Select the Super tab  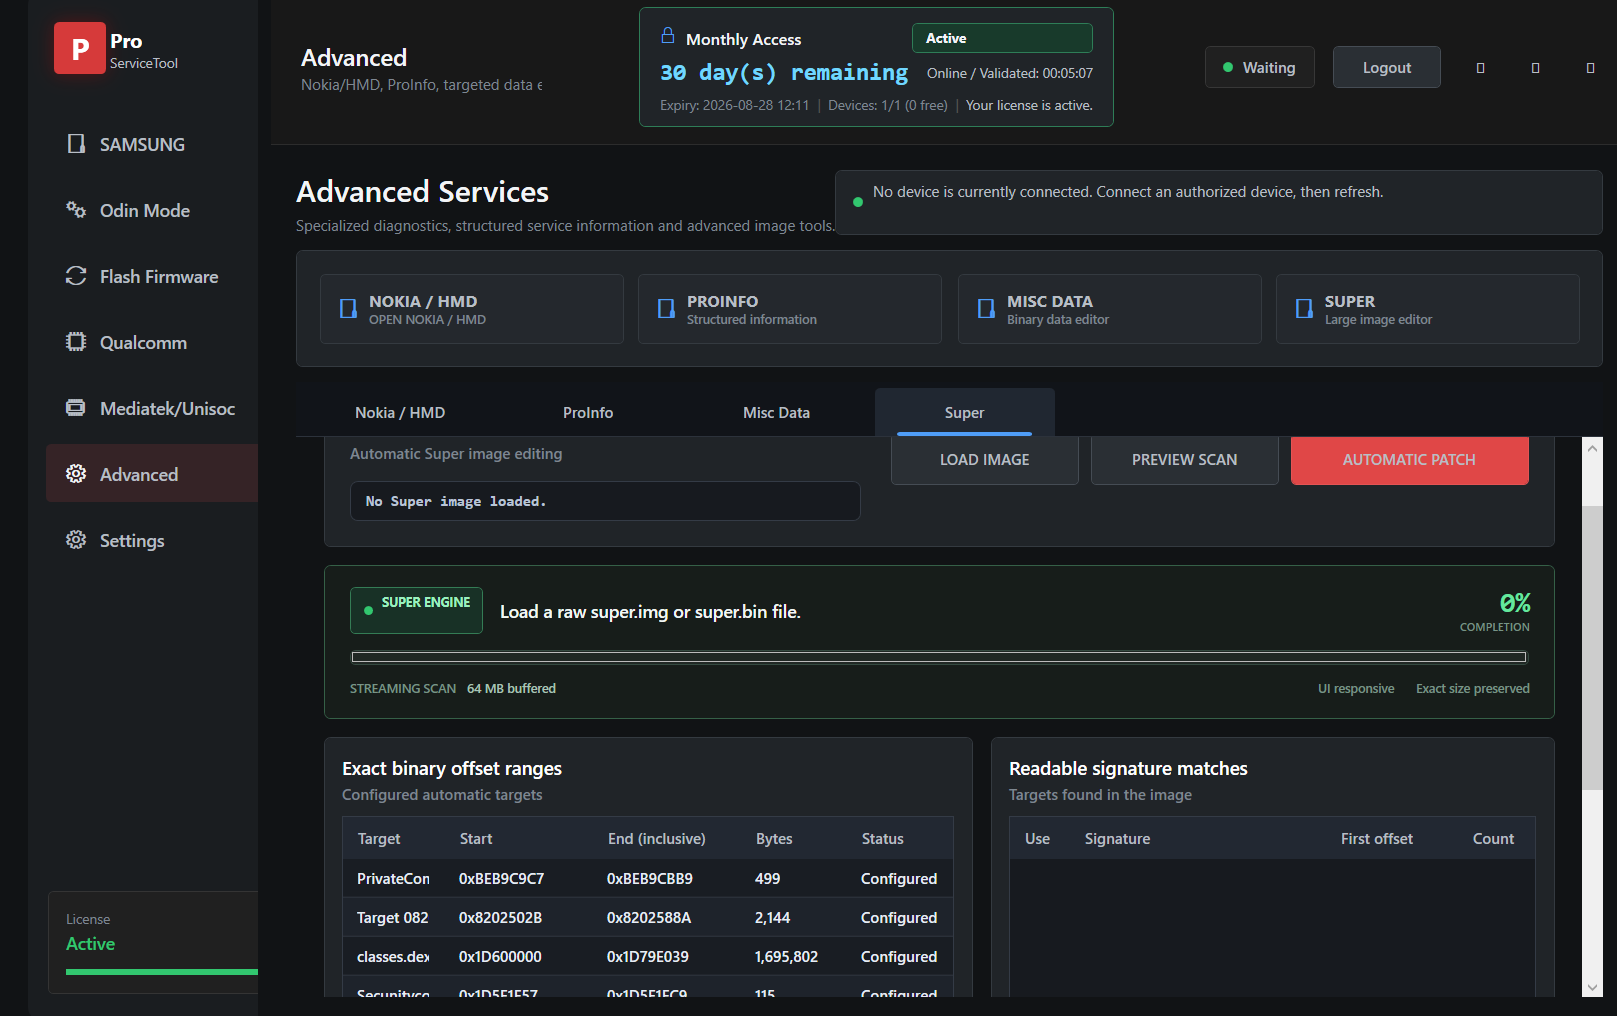pyautogui.click(x=965, y=413)
